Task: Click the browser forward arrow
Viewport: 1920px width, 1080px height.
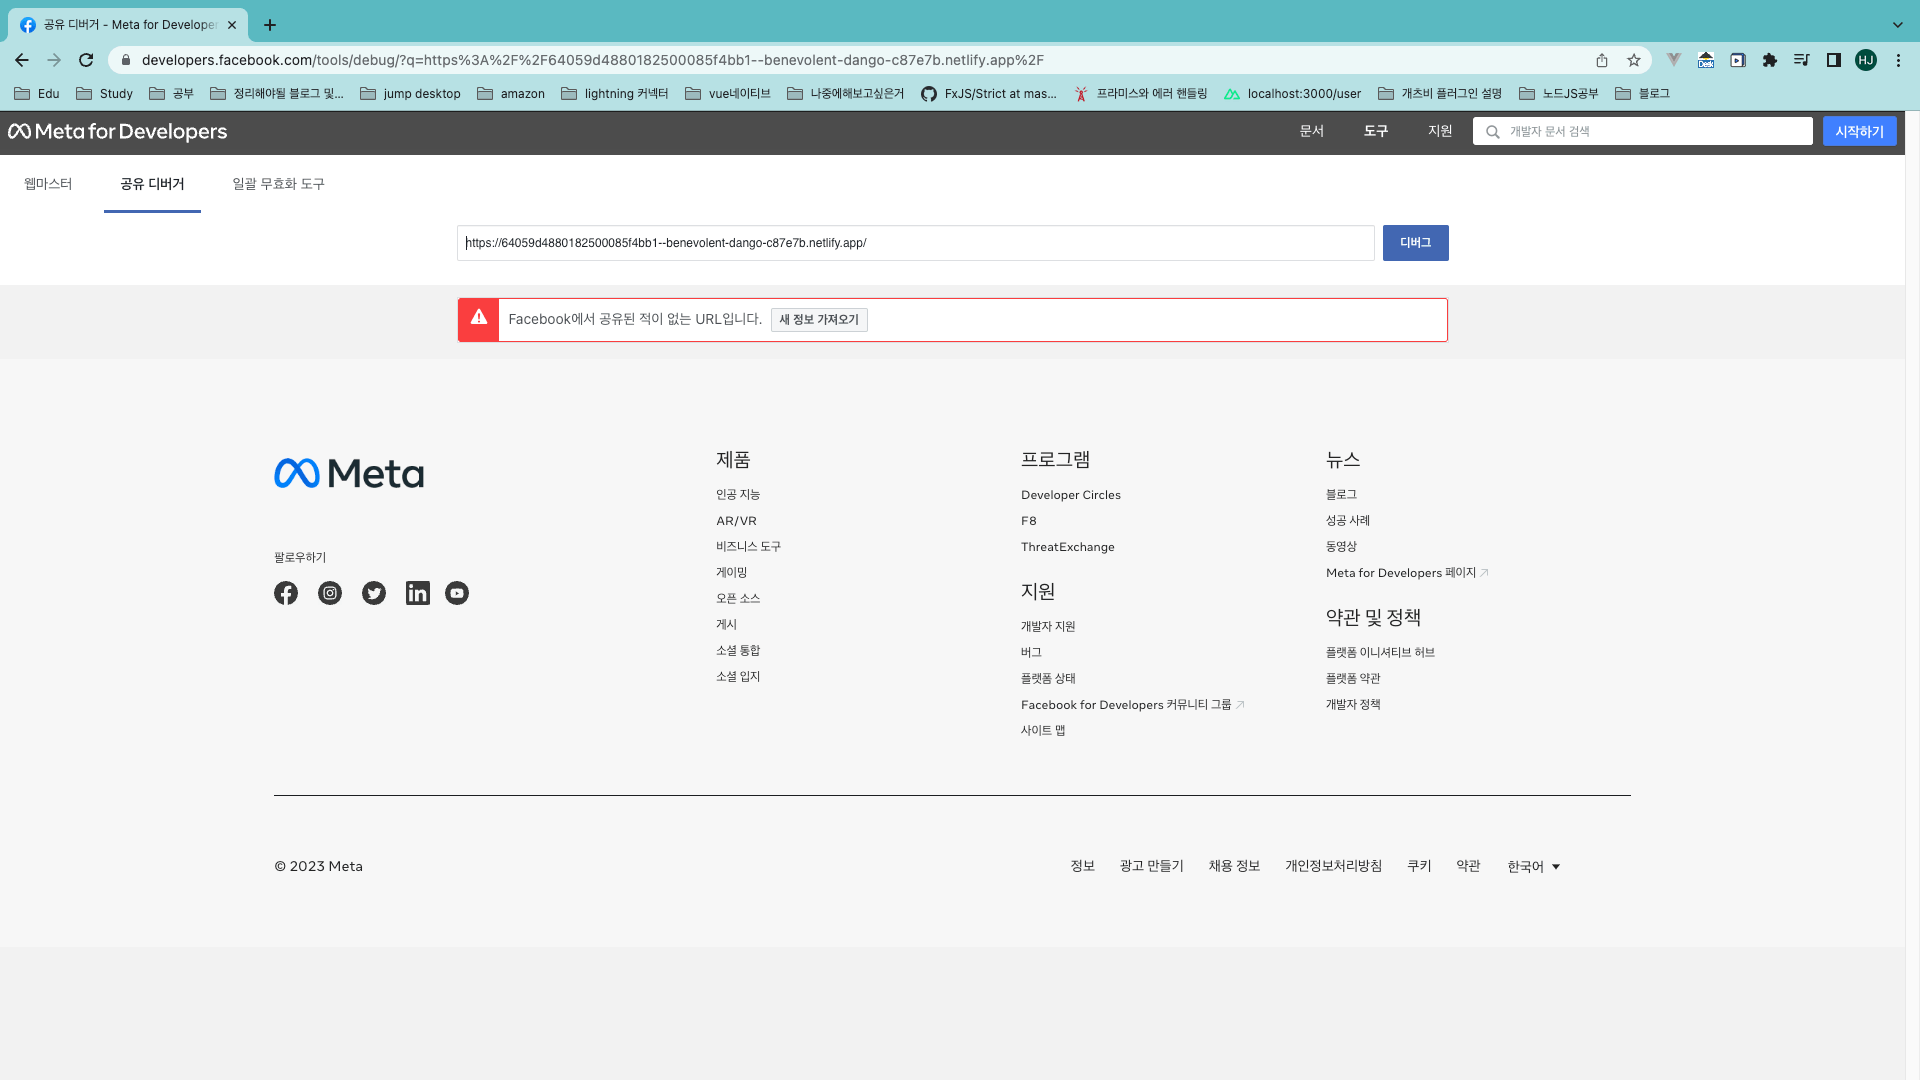Action: pyautogui.click(x=54, y=60)
